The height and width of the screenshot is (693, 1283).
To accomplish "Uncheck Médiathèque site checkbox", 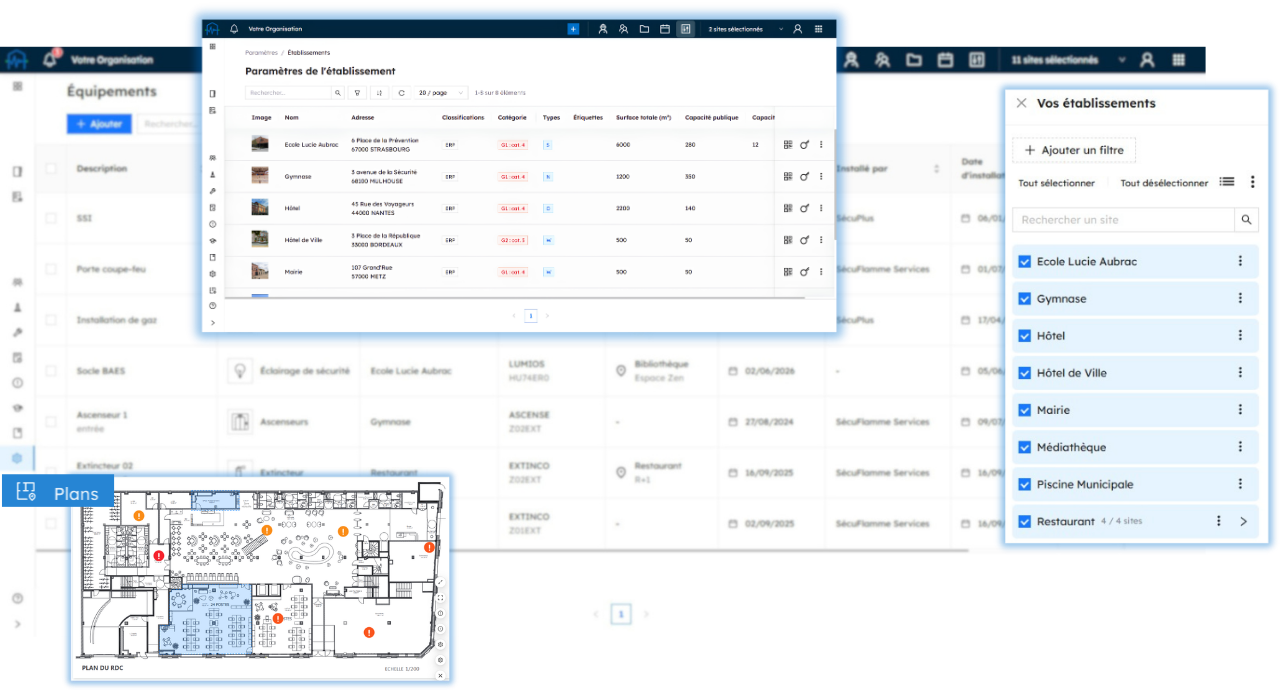I will [x=1024, y=447].
